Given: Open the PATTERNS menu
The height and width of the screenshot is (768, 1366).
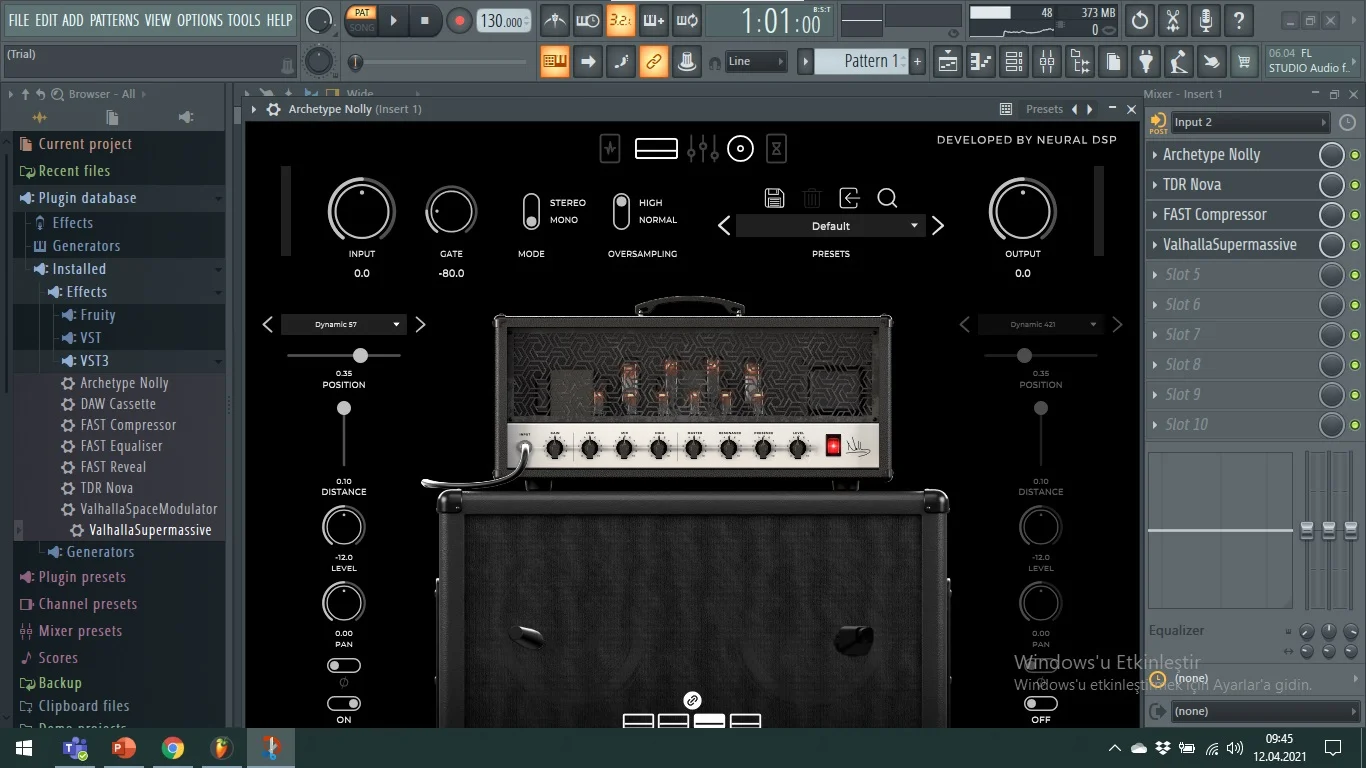Looking at the screenshot, I should click(x=115, y=20).
